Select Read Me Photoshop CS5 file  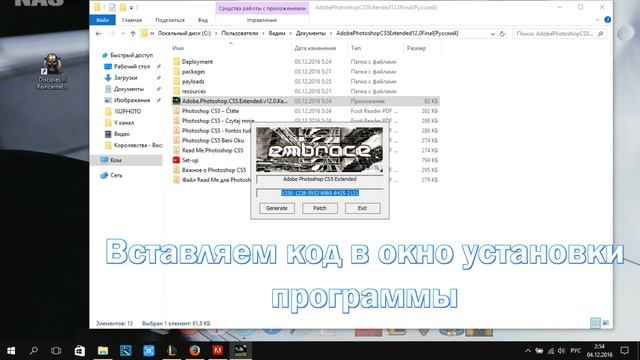click(212, 150)
